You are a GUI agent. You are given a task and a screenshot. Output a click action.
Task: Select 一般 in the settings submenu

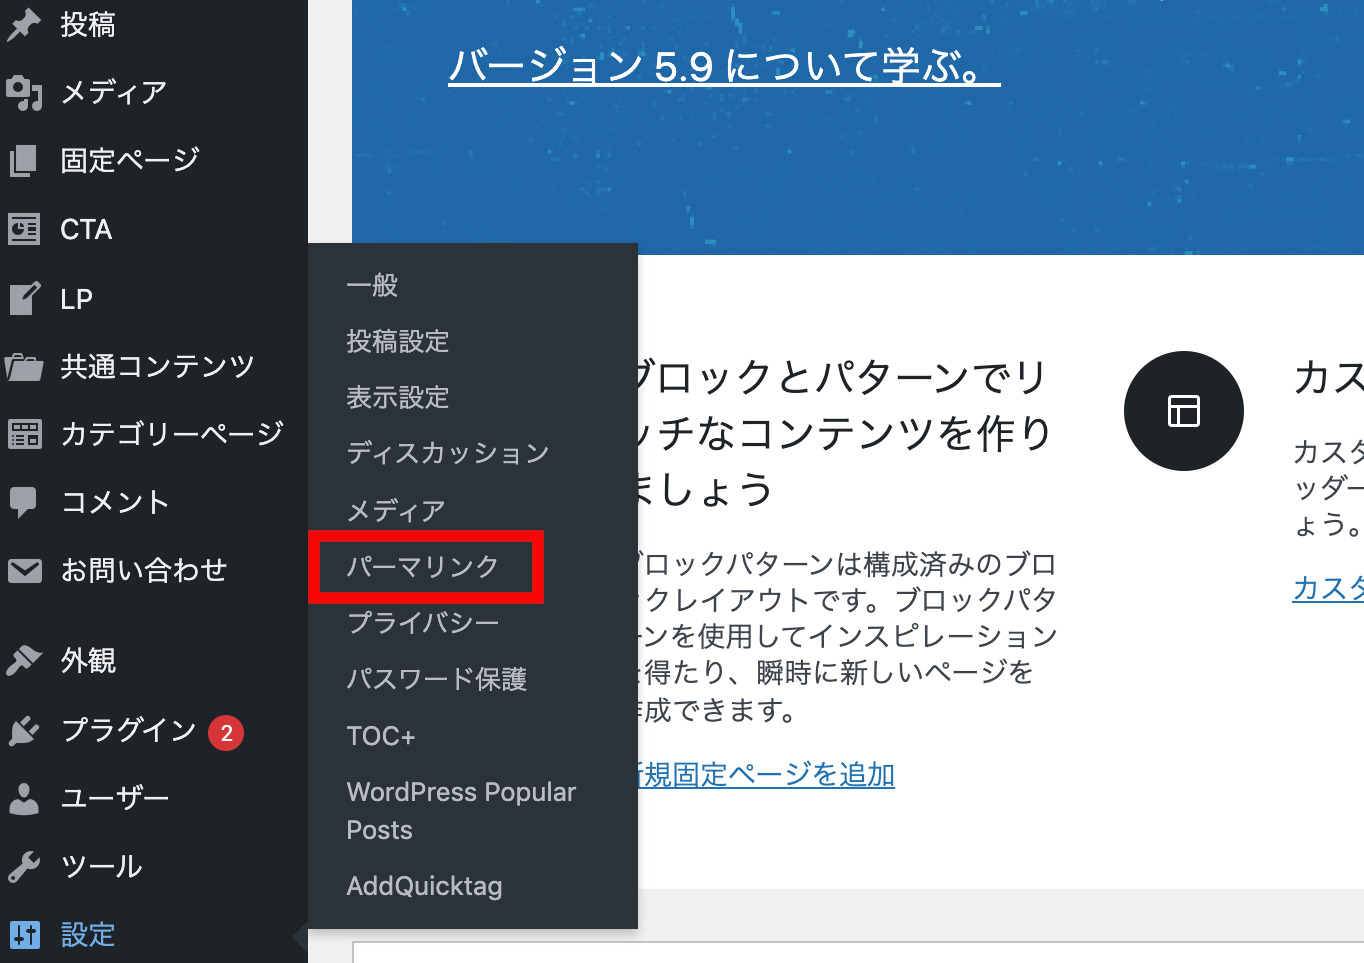[372, 286]
